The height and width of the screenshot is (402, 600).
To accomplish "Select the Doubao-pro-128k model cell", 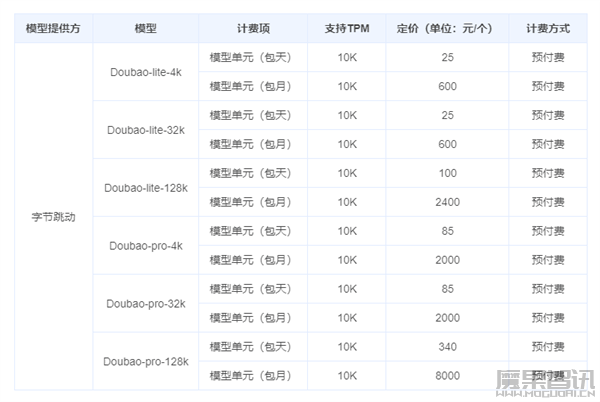I will pyautogui.click(x=146, y=361).
